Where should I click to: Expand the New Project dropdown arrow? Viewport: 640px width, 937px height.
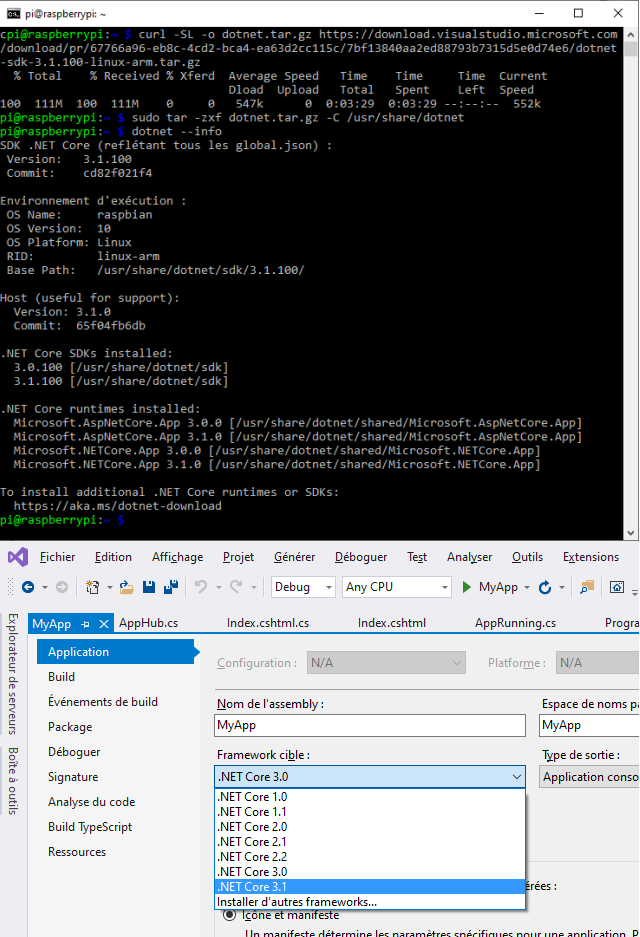point(109,588)
